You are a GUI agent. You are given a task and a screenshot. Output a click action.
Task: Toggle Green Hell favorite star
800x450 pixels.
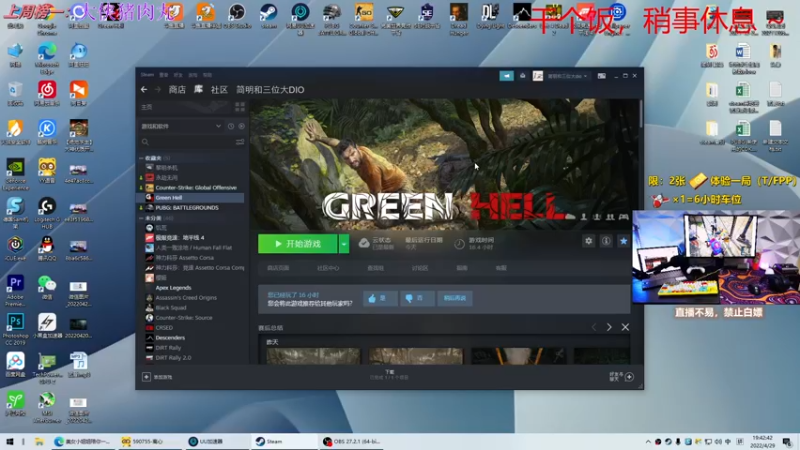point(623,241)
